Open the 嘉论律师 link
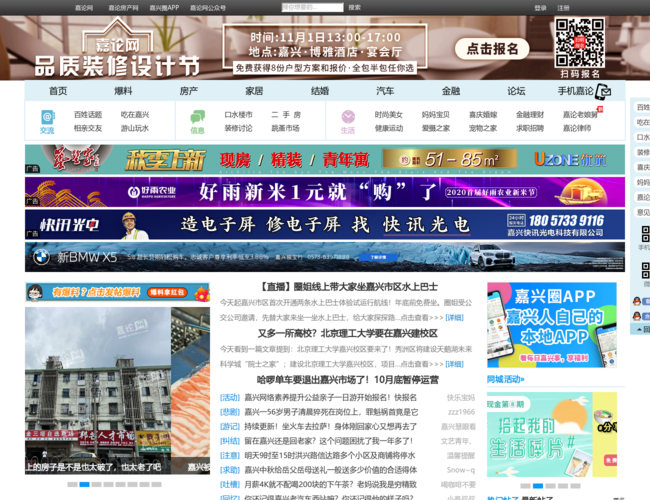Image resolution: width=650 pixels, height=500 pixels. pyautogui.click(x=577, y=128)
